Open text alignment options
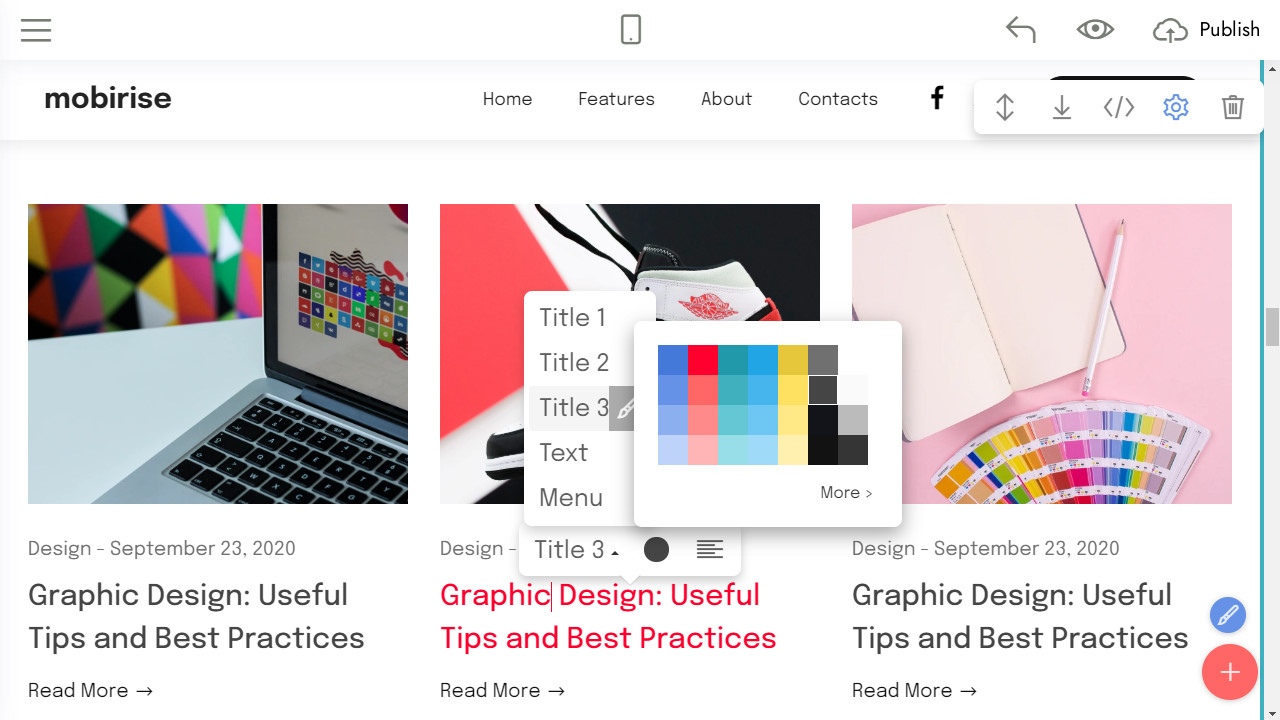 (710, 549)
